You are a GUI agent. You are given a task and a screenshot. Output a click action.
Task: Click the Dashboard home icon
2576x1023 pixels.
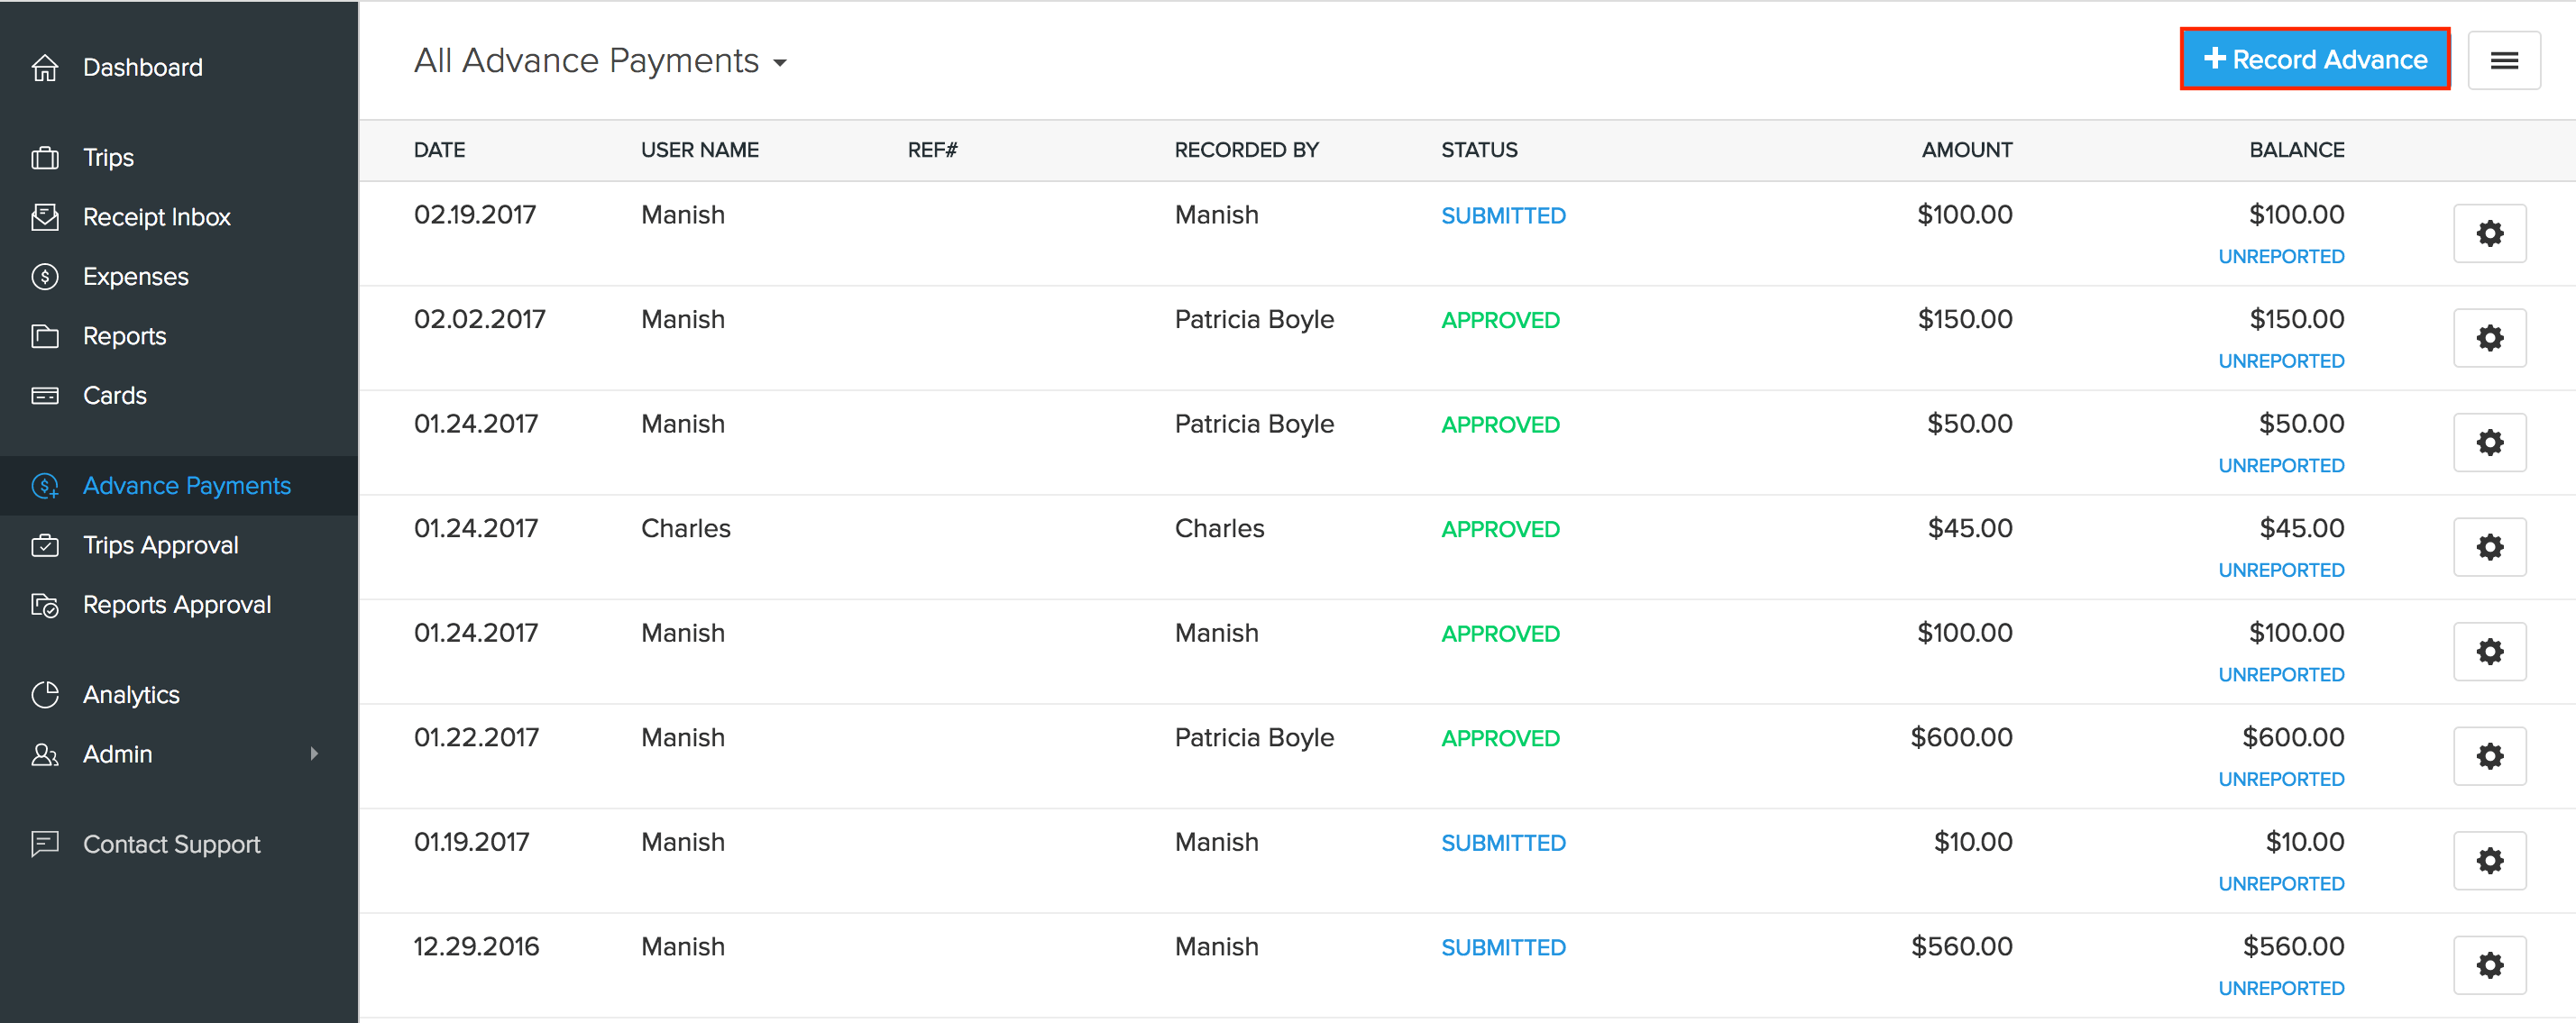[x=45, y=68]
